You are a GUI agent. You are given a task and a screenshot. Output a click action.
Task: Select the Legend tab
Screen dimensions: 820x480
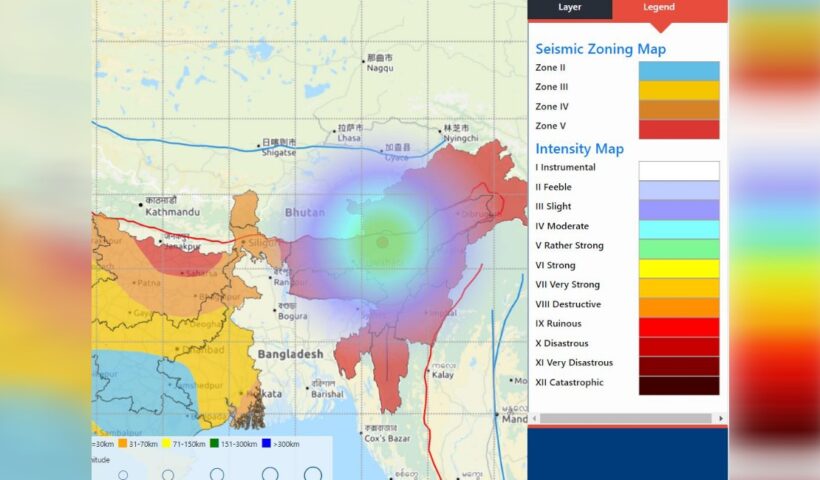point(657,8)
